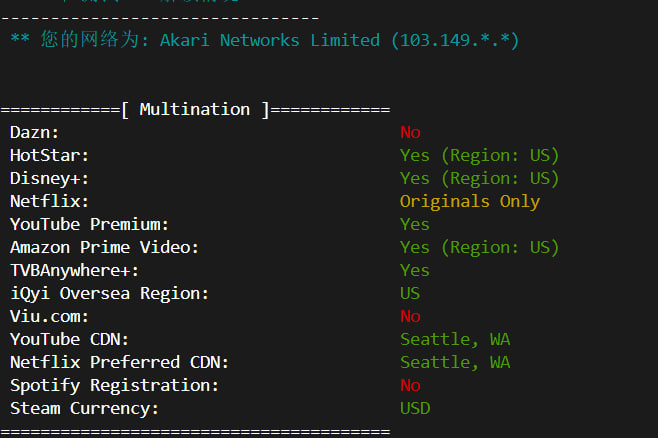Select the Originals Only Netflix result

coord(469,201)
